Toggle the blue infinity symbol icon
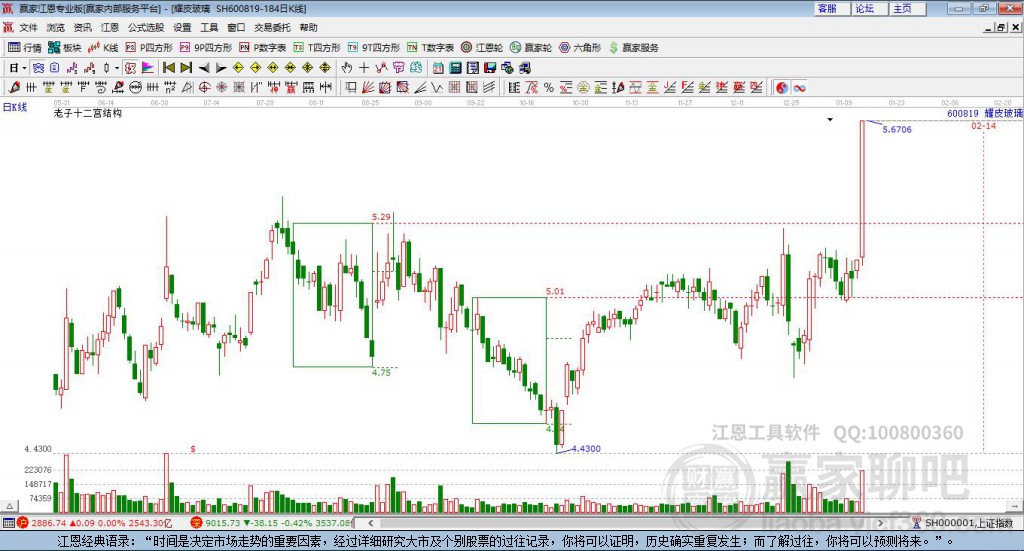This screenshot has width=1024, height=551. [x=799, y=87]
